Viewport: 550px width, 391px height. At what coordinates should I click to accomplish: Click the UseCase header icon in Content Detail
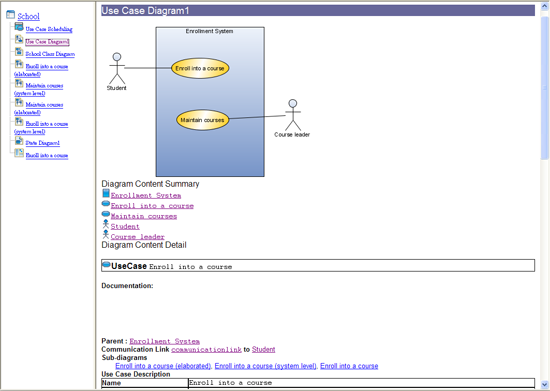(106, 265)
